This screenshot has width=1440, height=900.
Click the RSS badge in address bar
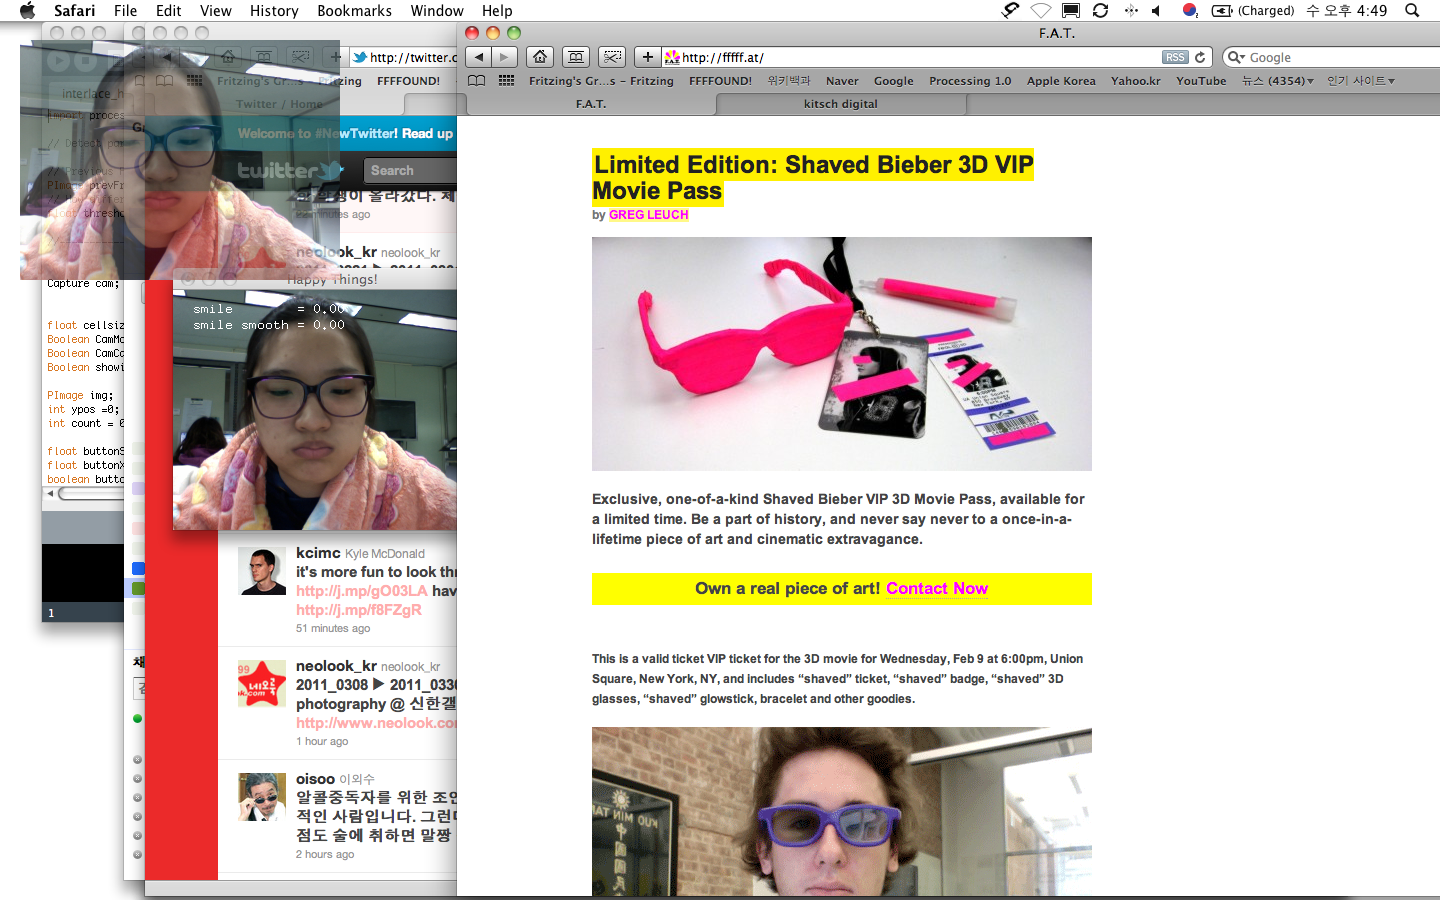click(1175, 57)
